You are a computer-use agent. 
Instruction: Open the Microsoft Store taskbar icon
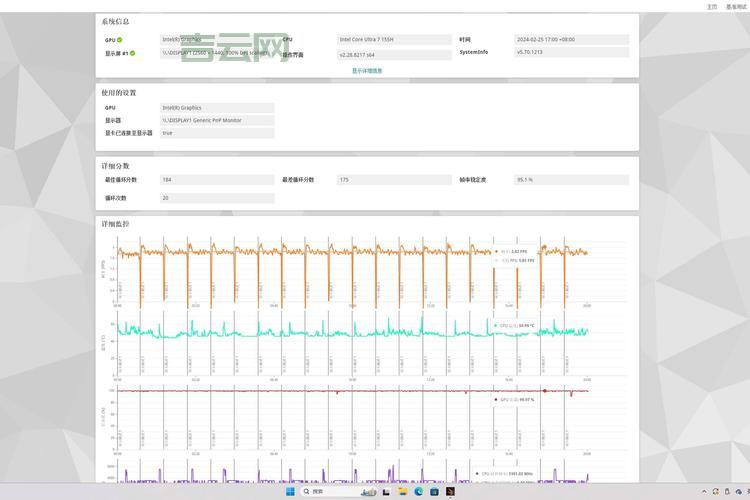pyautogui.click(x=435, y=492)
